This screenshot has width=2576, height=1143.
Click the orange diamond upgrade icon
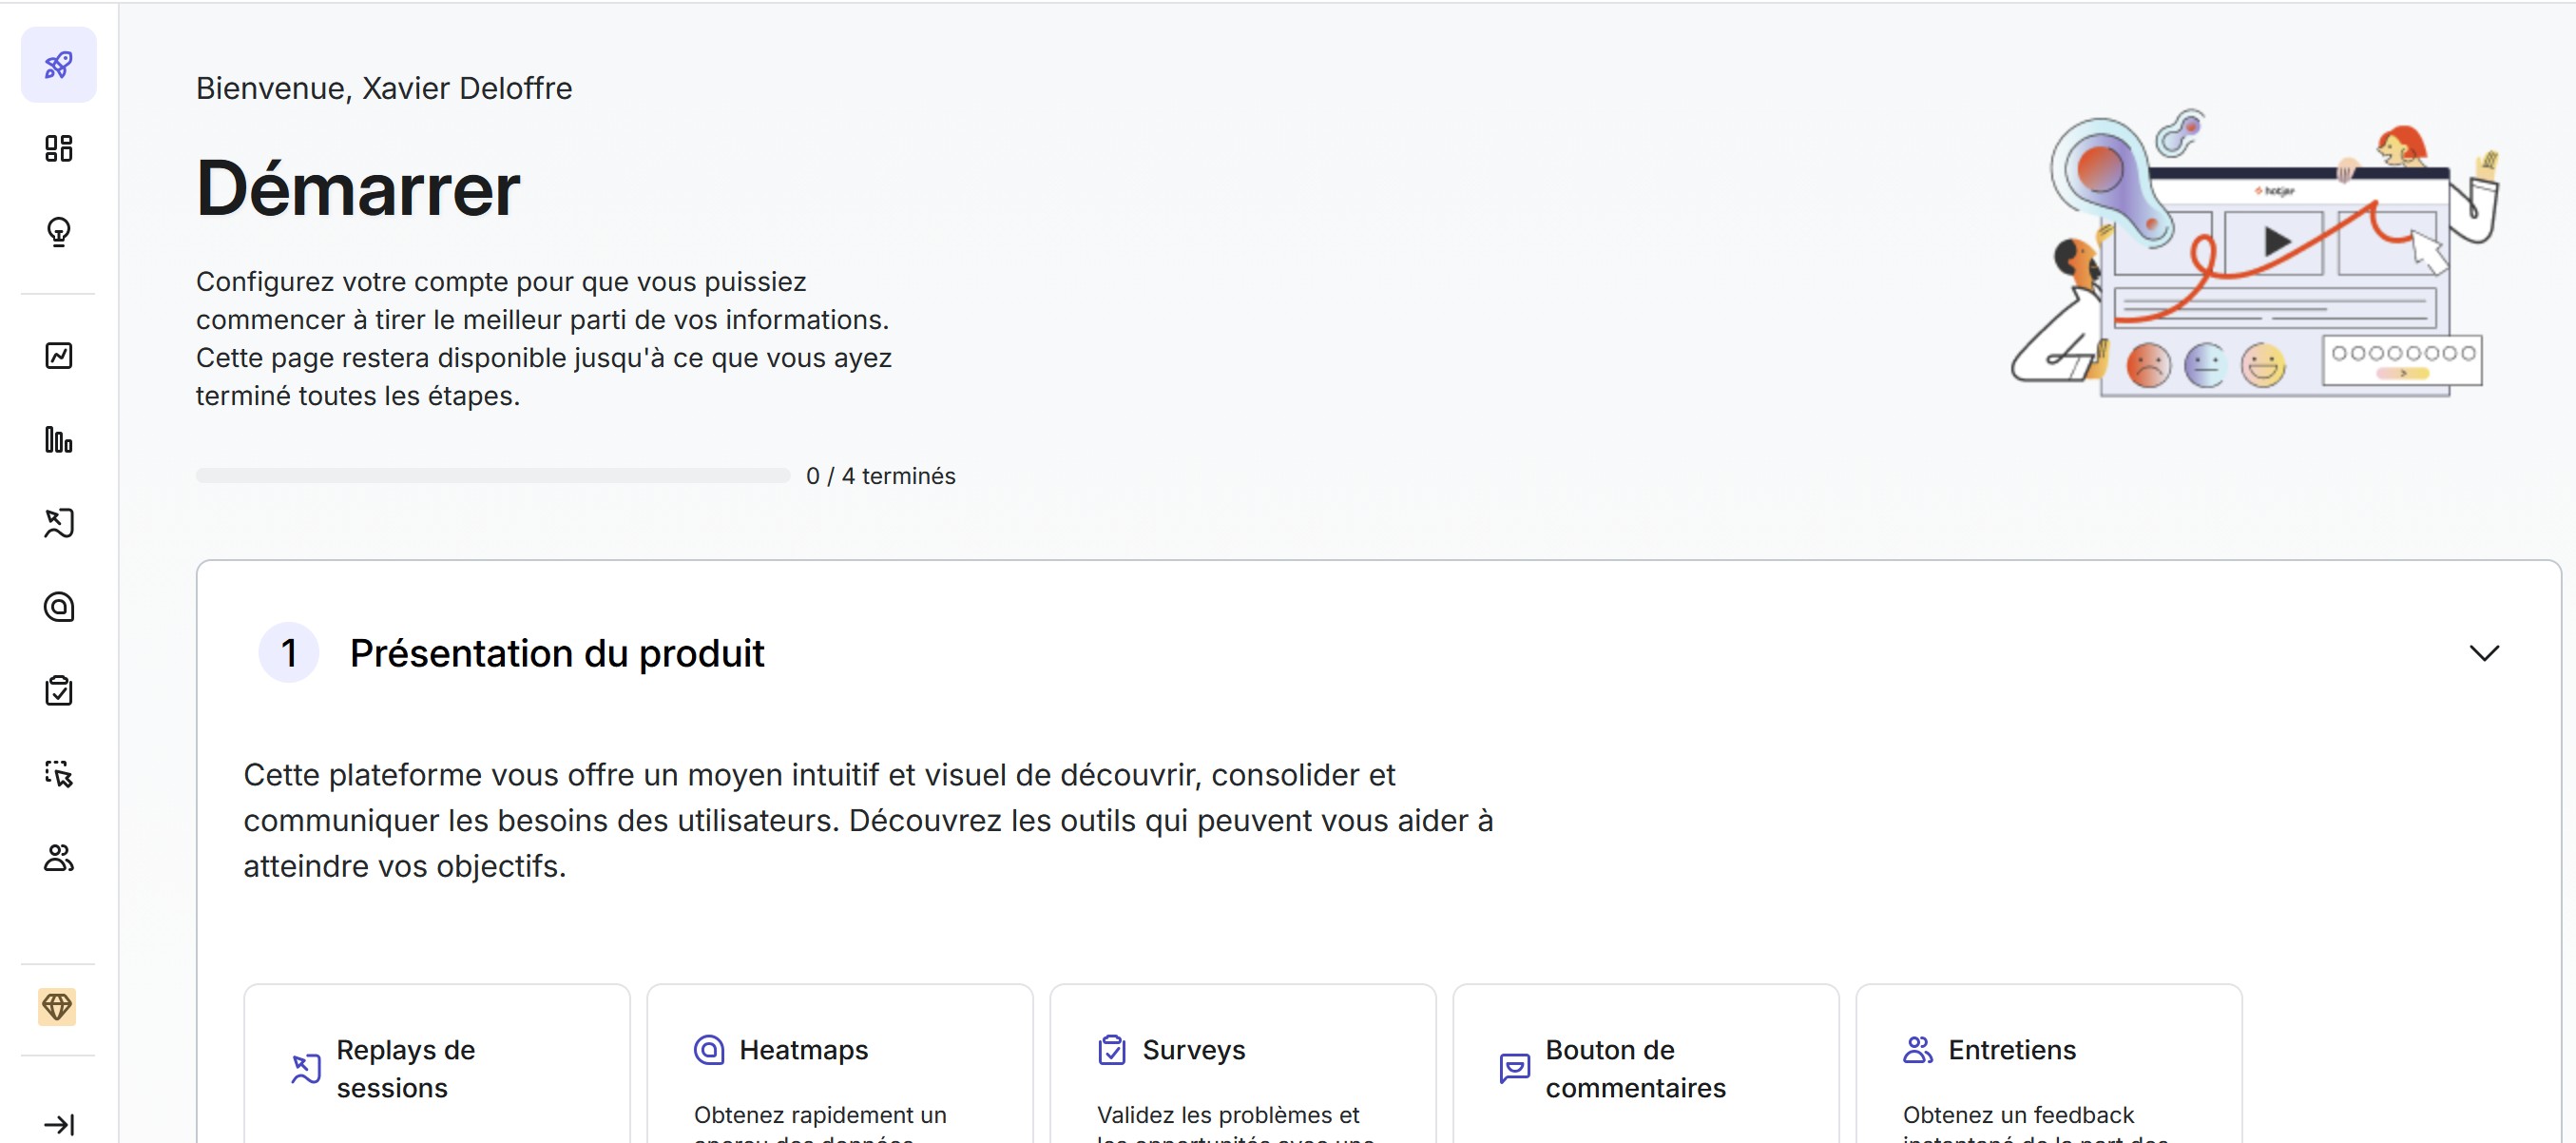click(57, 1007)
